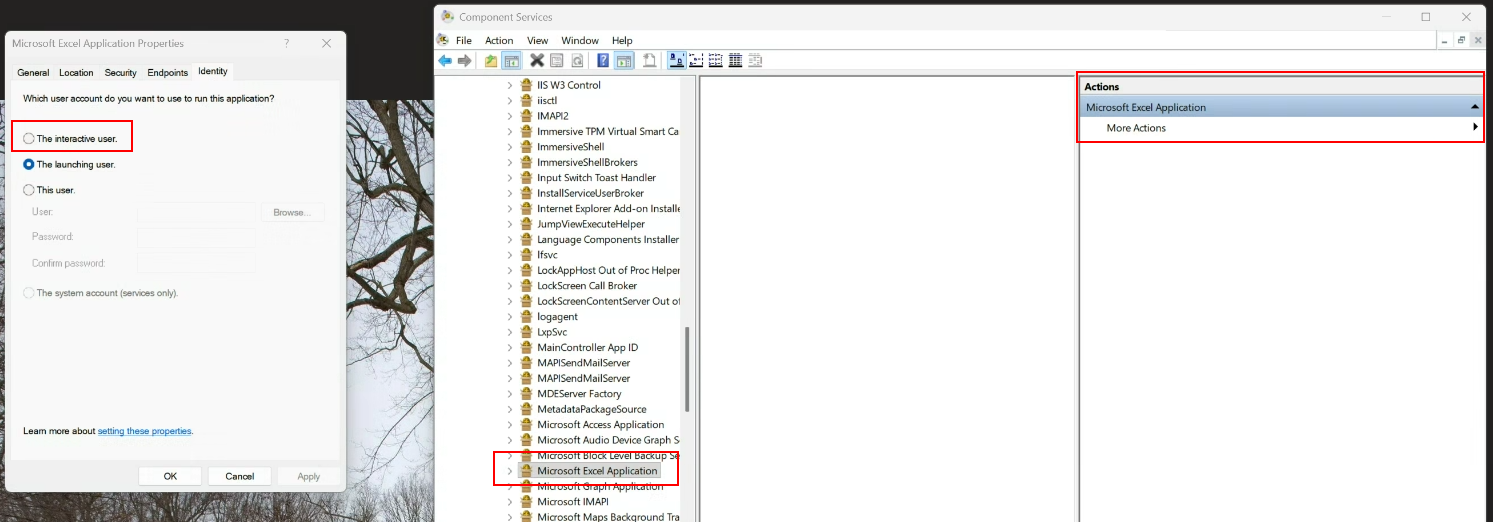1493x522 pixels.
Task: Click the blue Help question mark toolbar icon
Action: click(604, 61)
